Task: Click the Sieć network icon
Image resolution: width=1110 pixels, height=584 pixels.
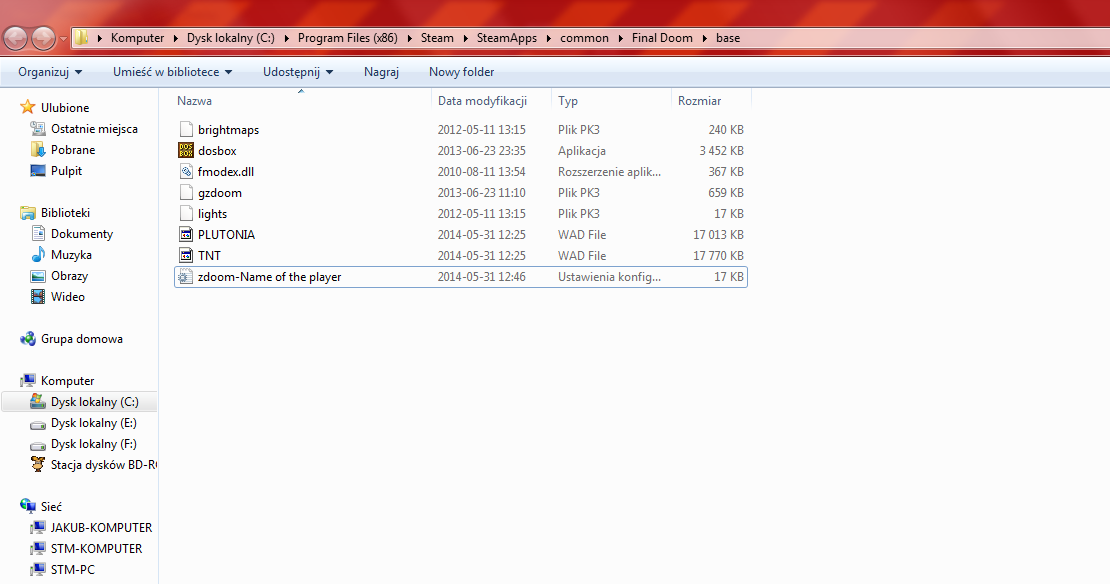Action: point(28,506)
